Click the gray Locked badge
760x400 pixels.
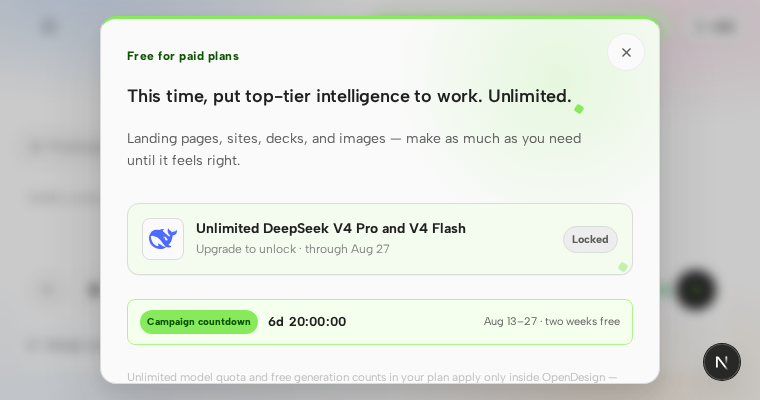[590, 240]
